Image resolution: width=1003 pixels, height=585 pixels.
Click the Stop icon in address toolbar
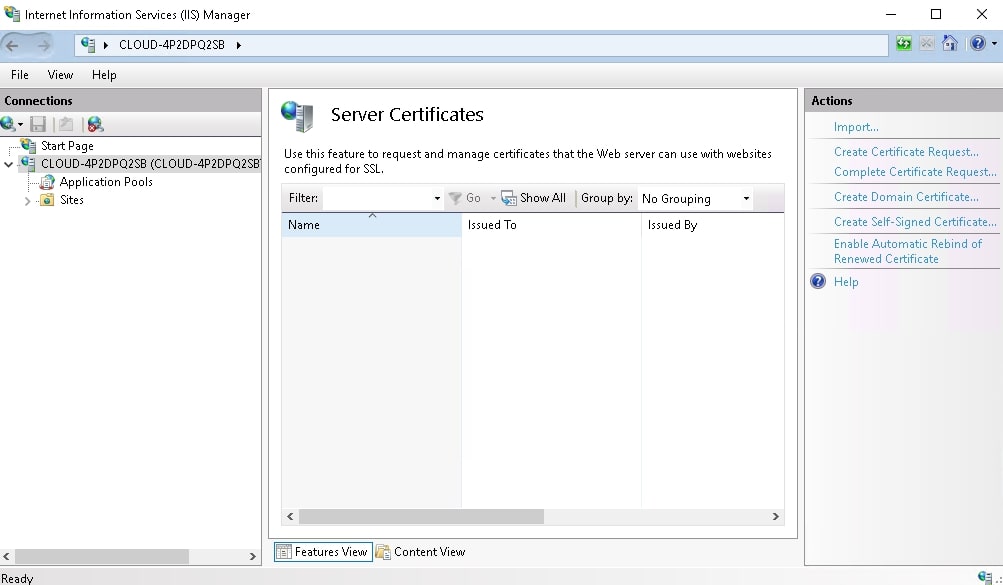[927, 43]
